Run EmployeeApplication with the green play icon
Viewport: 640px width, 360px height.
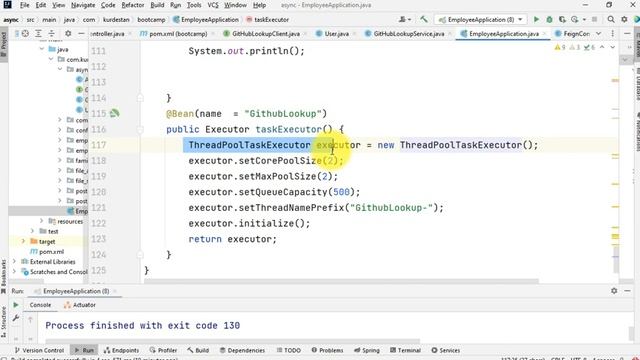tap(536, 20)
